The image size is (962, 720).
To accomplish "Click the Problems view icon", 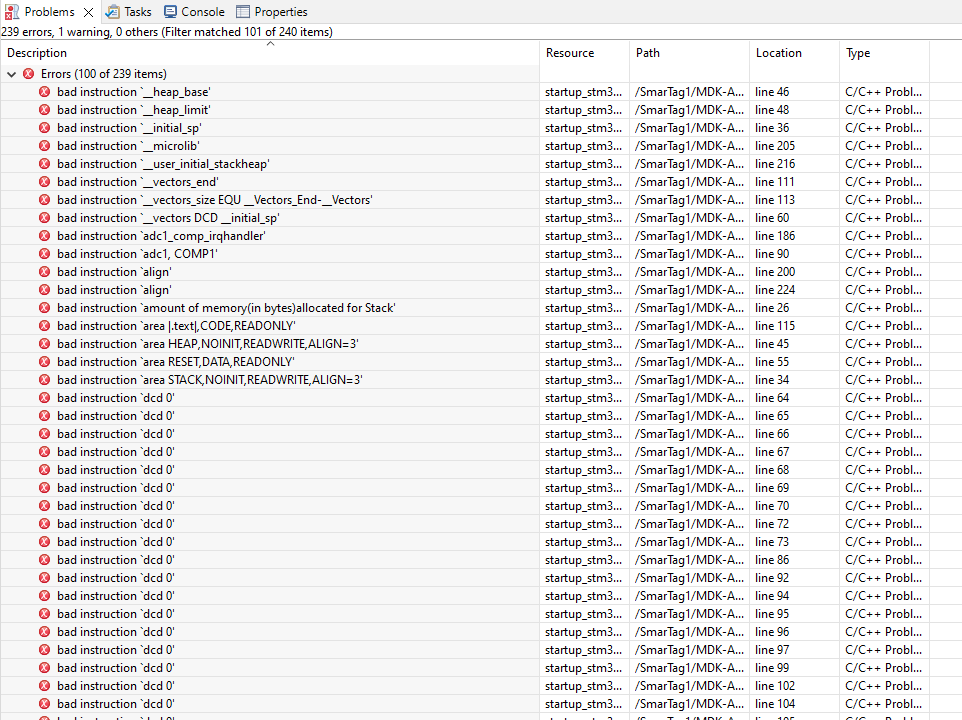I will 14,11.
